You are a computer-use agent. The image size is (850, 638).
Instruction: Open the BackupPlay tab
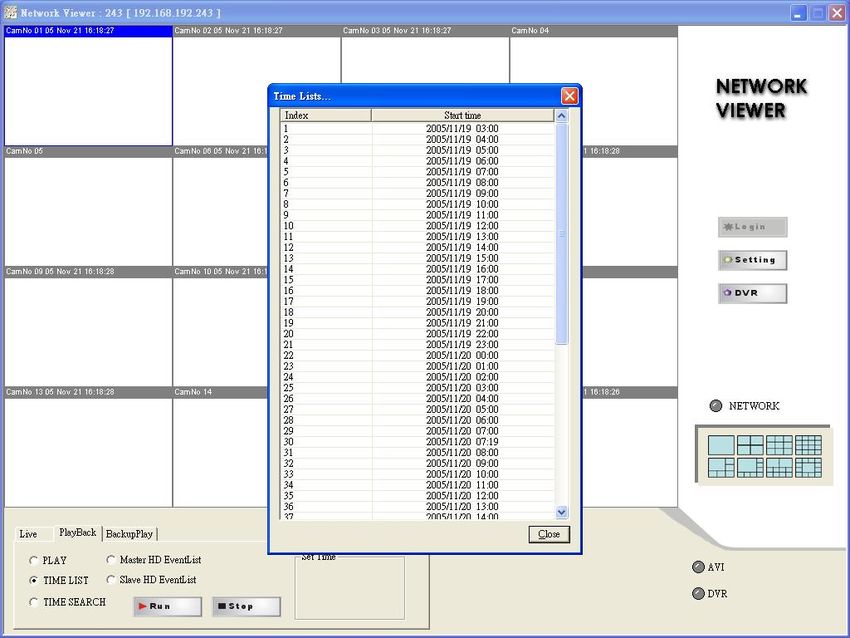130,534
